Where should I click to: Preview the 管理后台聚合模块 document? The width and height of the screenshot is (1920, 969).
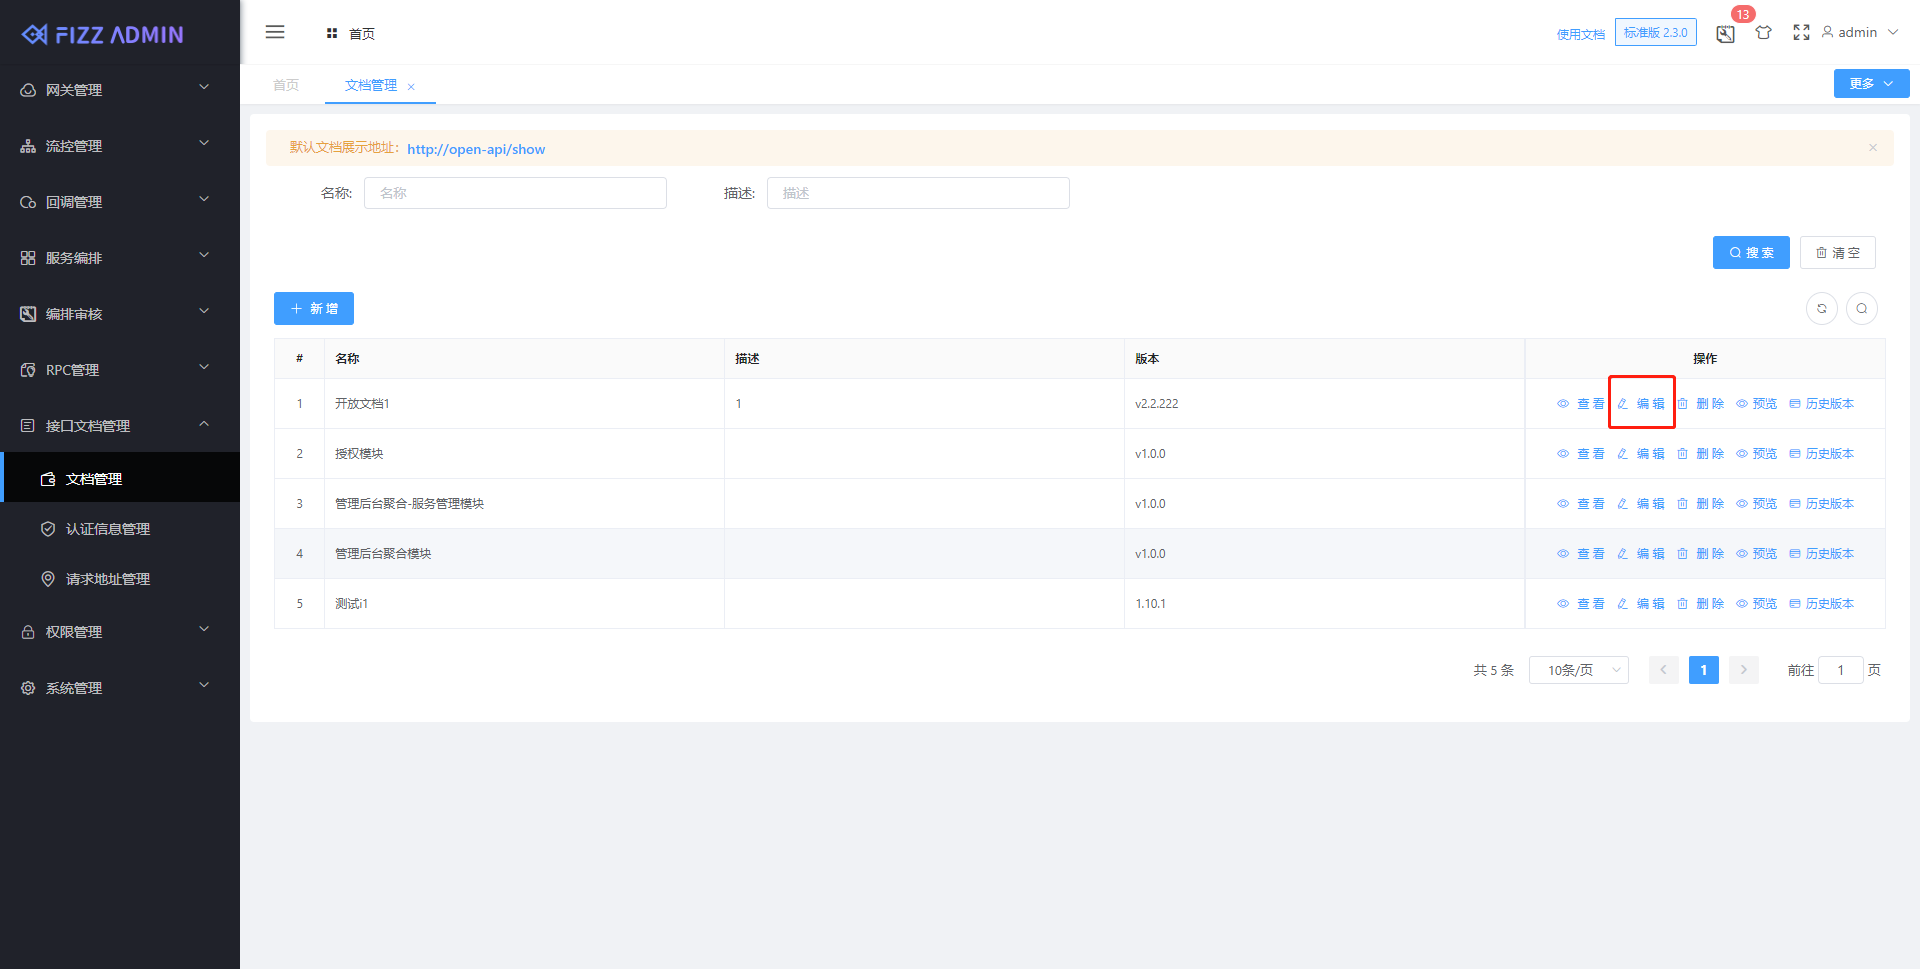[x=1756, y=554]
